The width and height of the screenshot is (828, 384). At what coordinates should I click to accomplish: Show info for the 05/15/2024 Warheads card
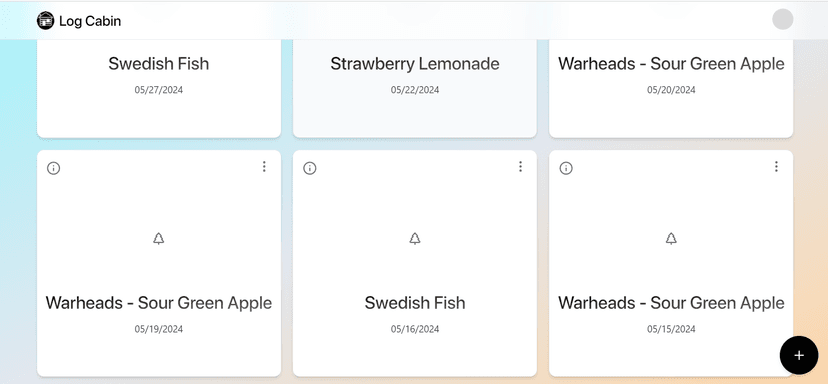click(x=566, y=168)
